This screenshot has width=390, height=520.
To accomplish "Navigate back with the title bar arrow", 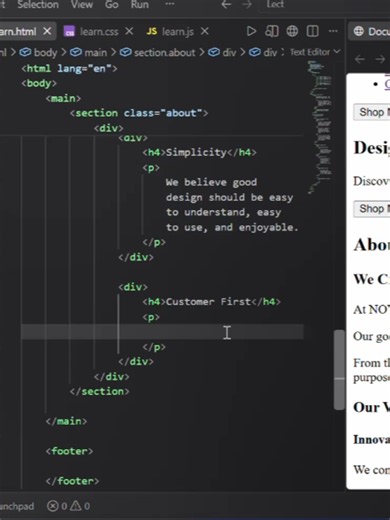I will (x=226, y=5).
